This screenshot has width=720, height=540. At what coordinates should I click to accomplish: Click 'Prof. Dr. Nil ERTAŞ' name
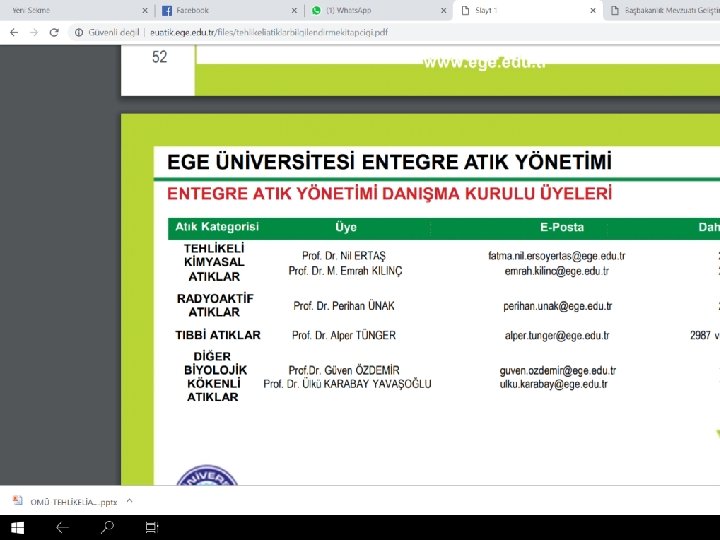point(344,256)
